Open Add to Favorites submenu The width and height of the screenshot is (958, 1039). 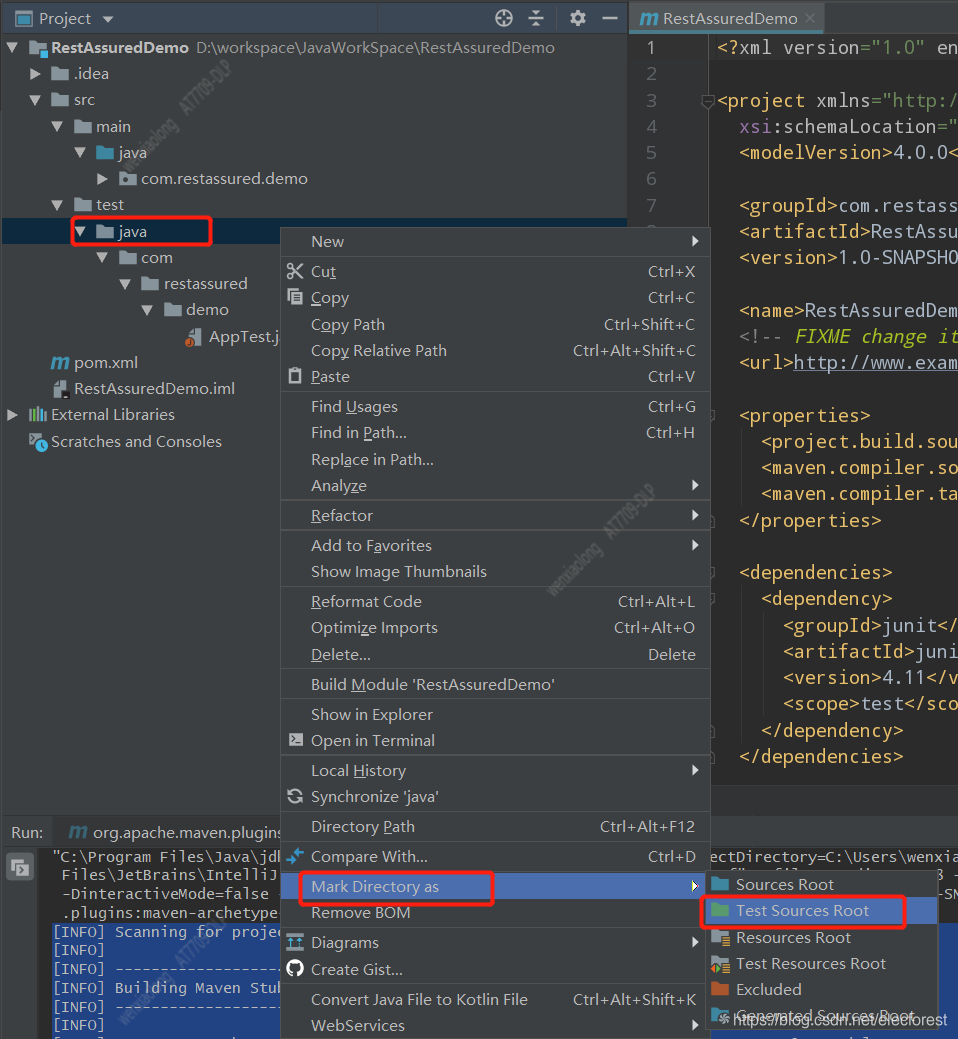(496, 545)
